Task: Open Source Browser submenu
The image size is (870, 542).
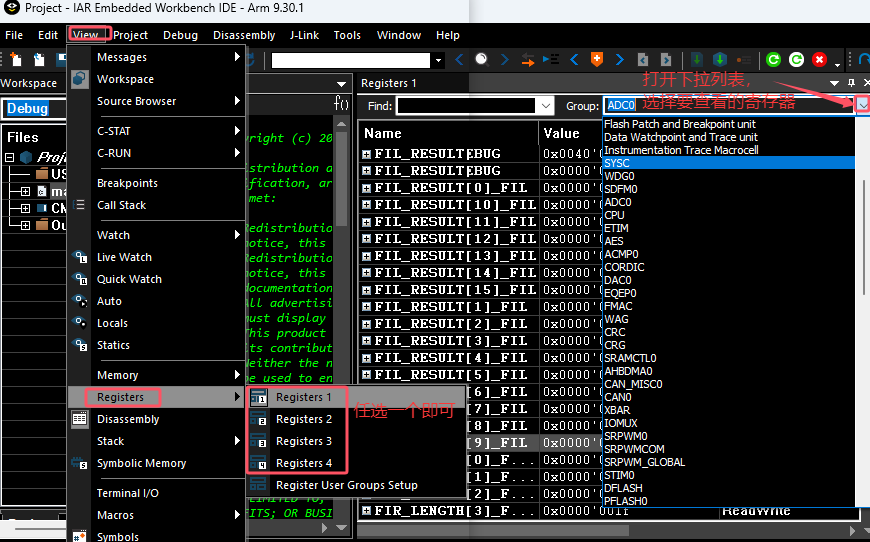Action: pos(156,101)
